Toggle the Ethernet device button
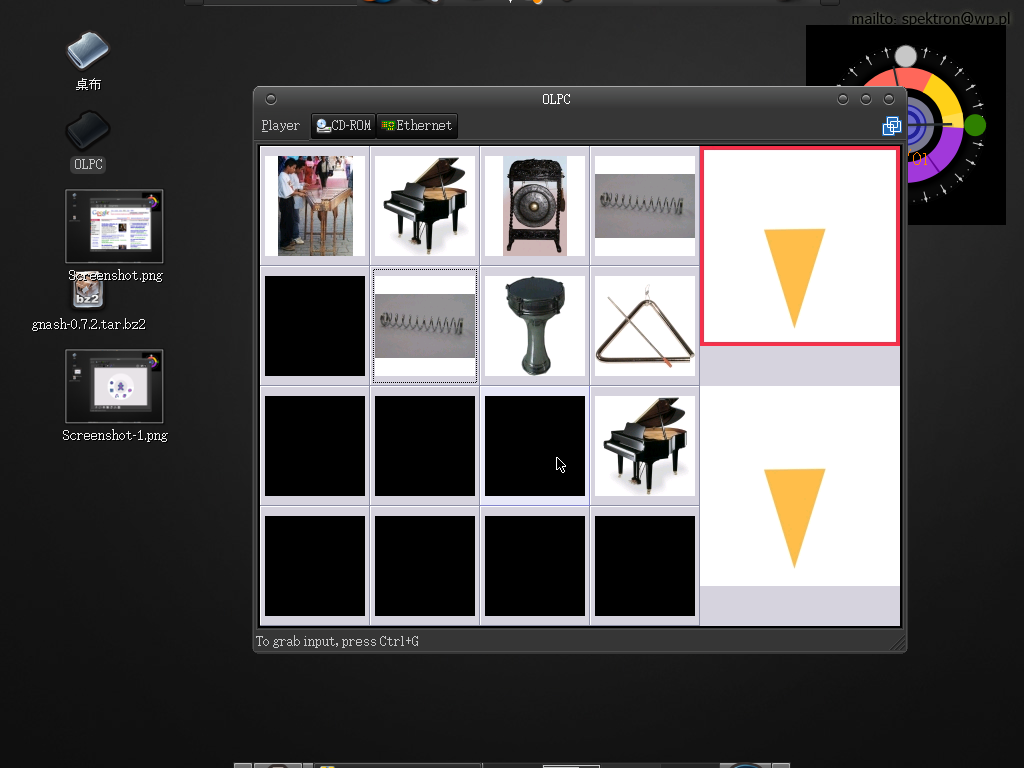This screenshot has height=768, width=1024. point(417,126)
